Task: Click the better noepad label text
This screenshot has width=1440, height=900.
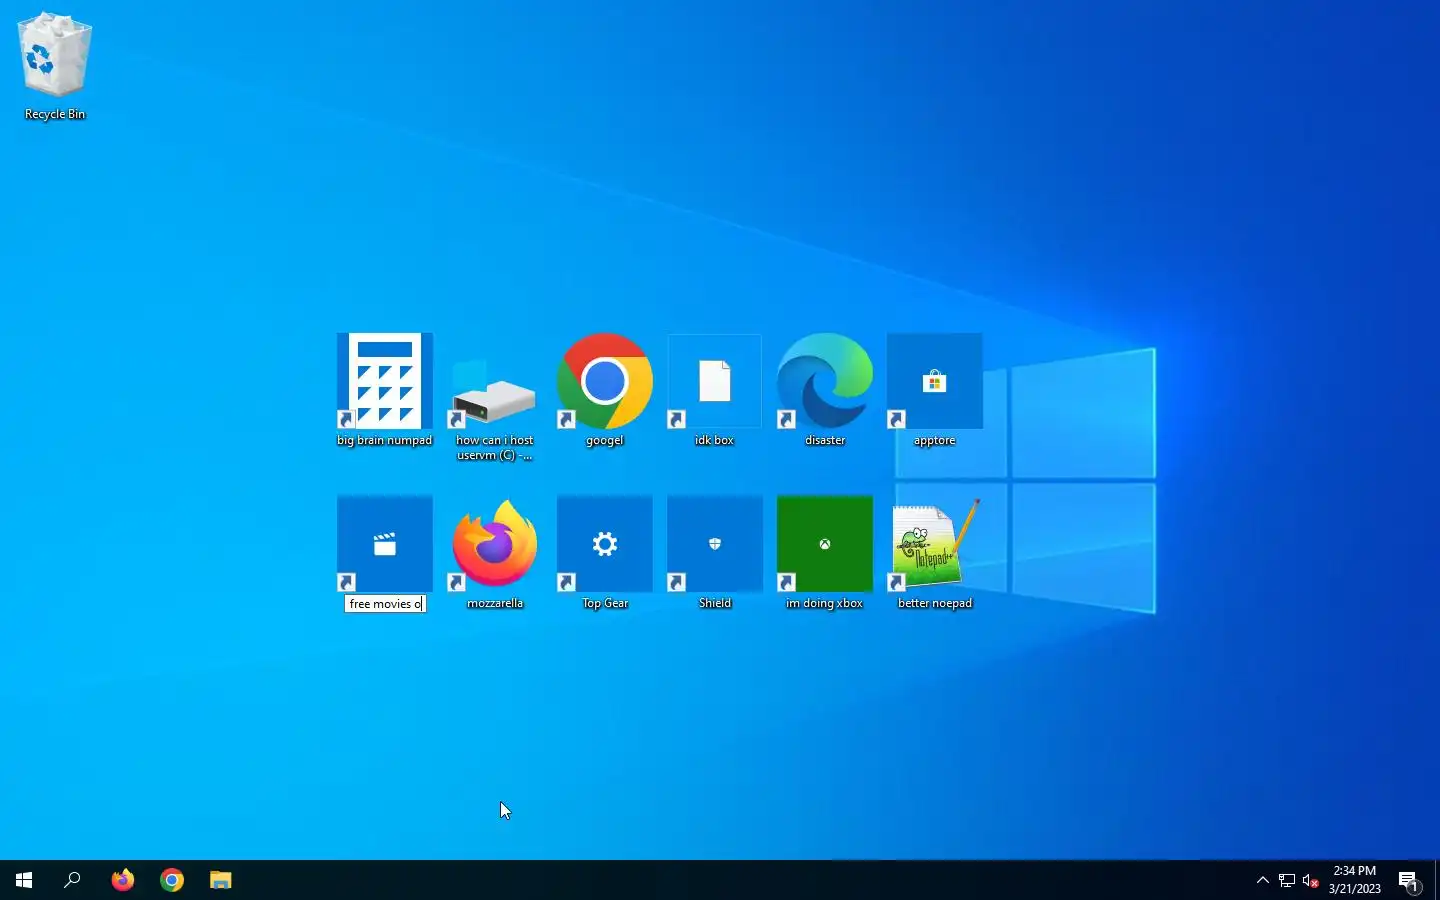Action: pyautogui.click(x=935, y=603)
